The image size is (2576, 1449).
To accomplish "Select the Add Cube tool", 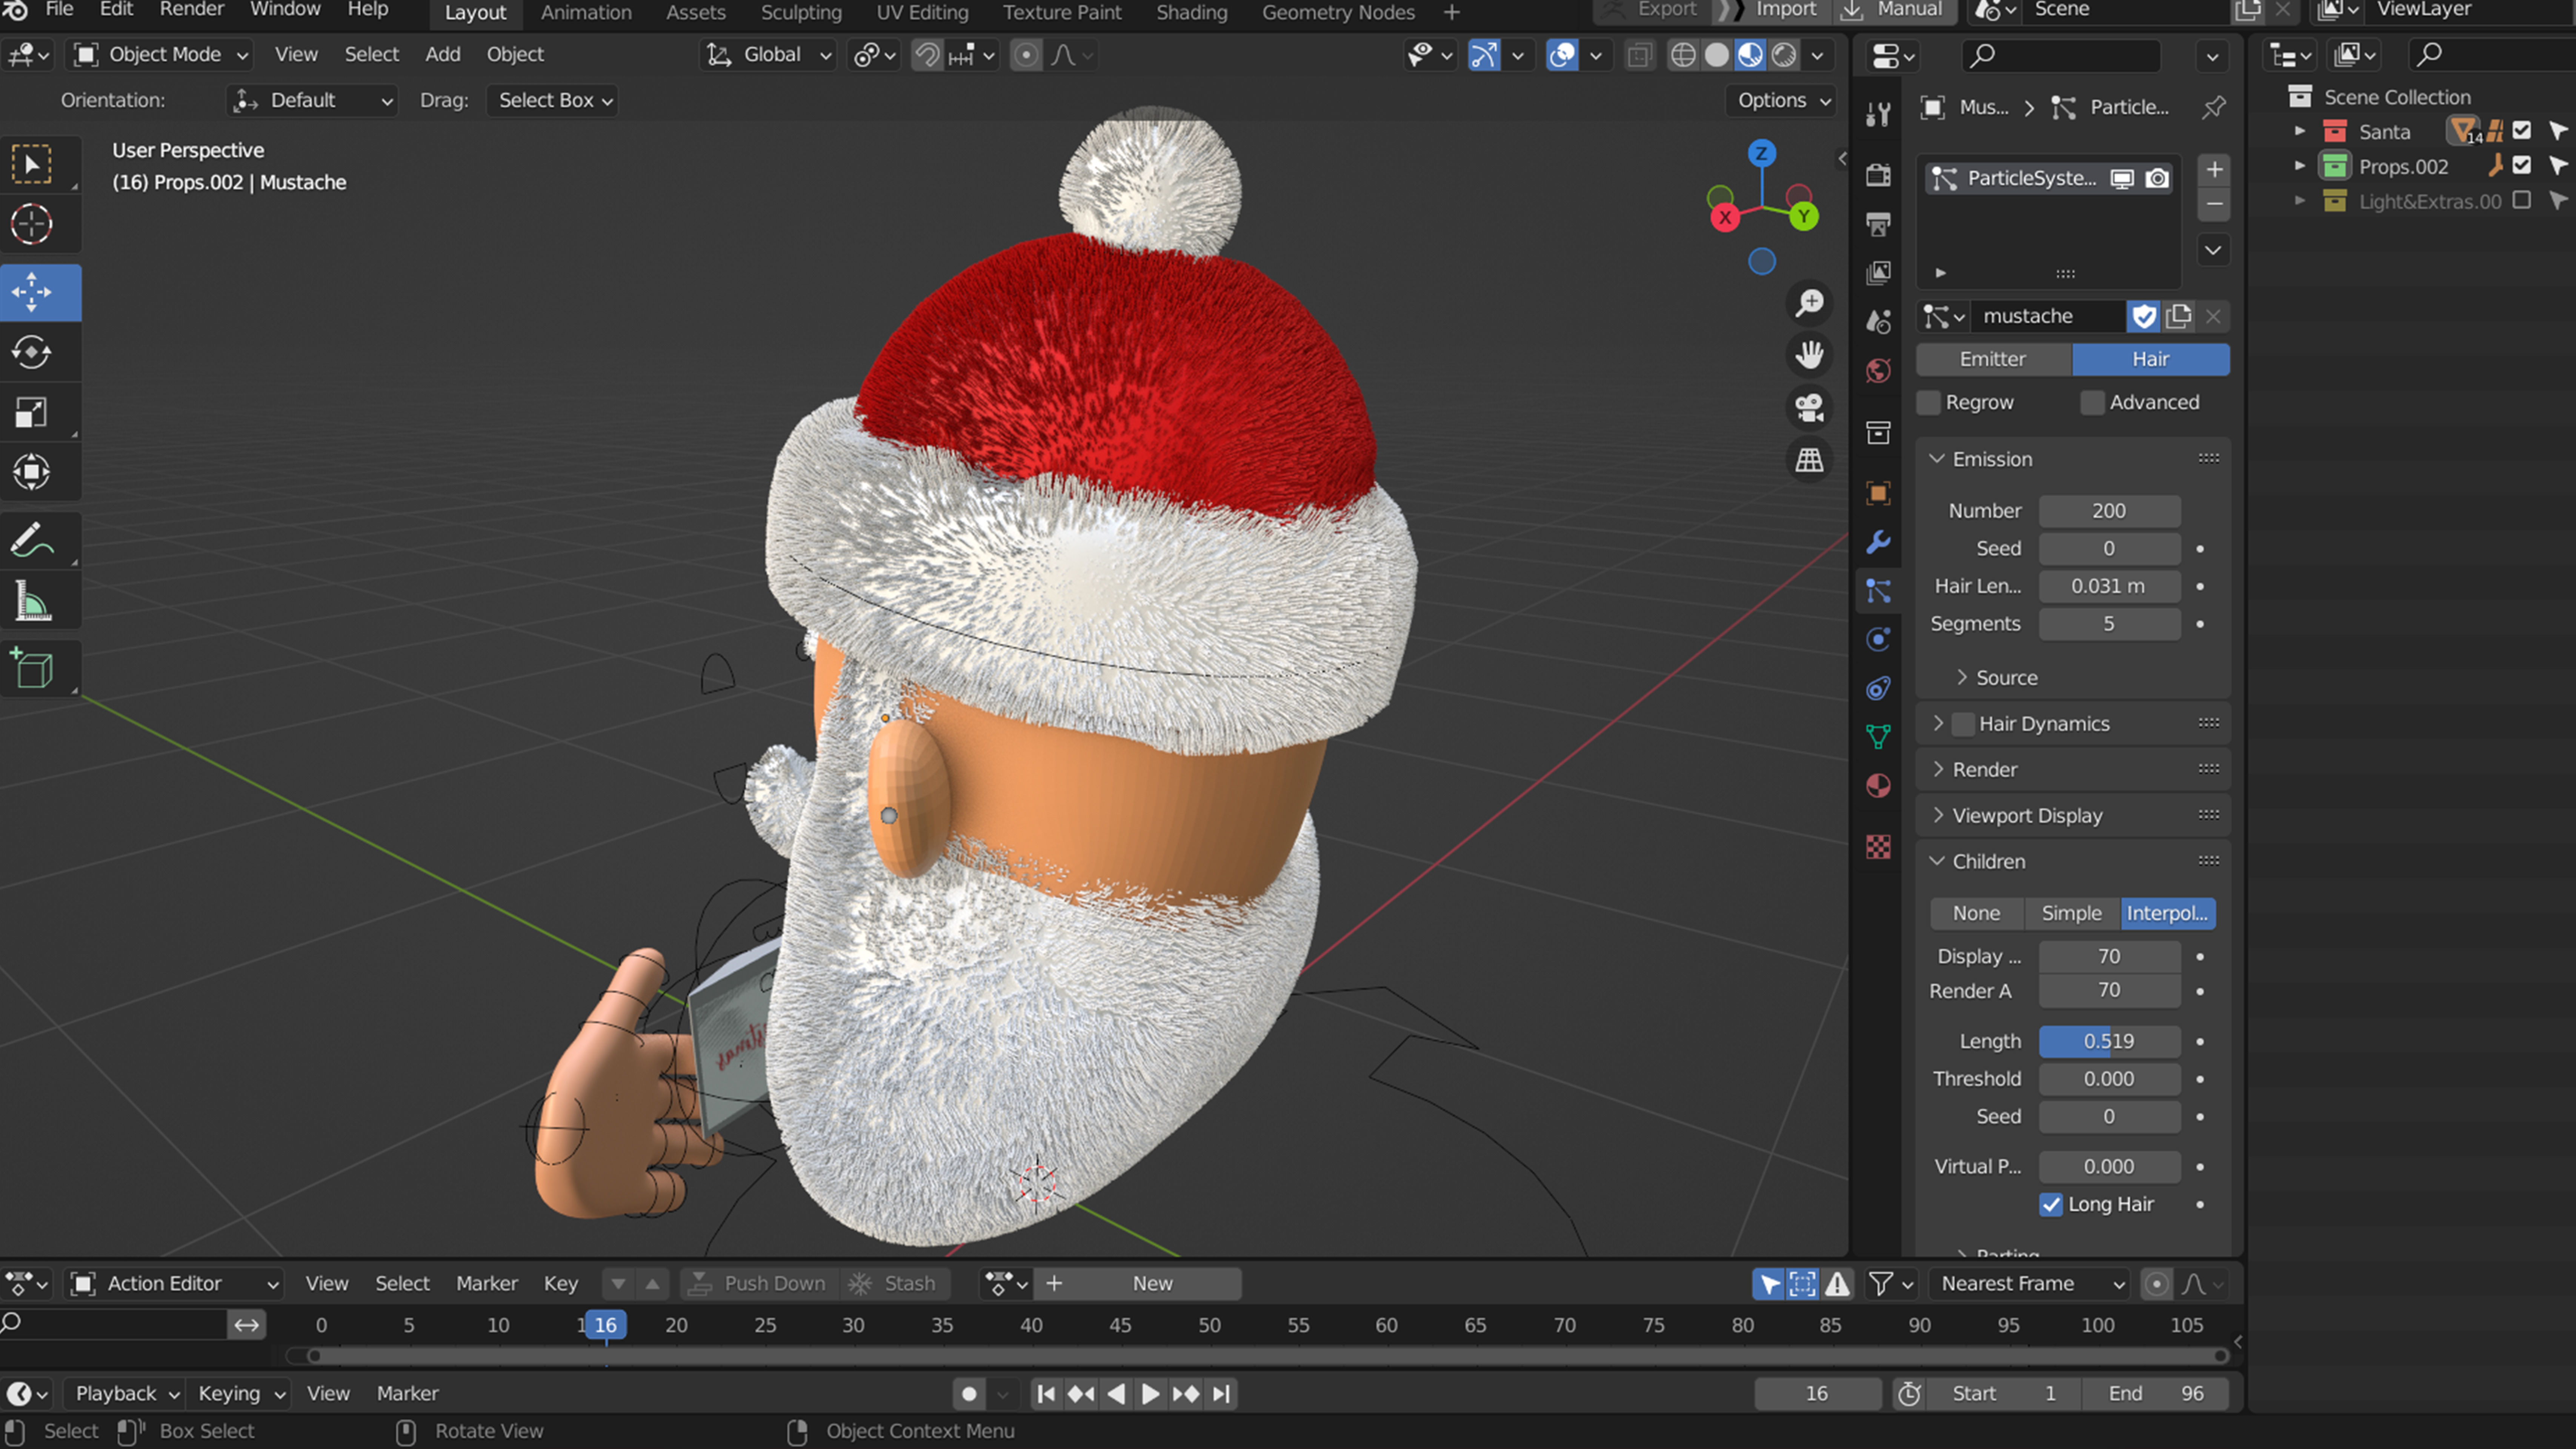I will (32, 669).
